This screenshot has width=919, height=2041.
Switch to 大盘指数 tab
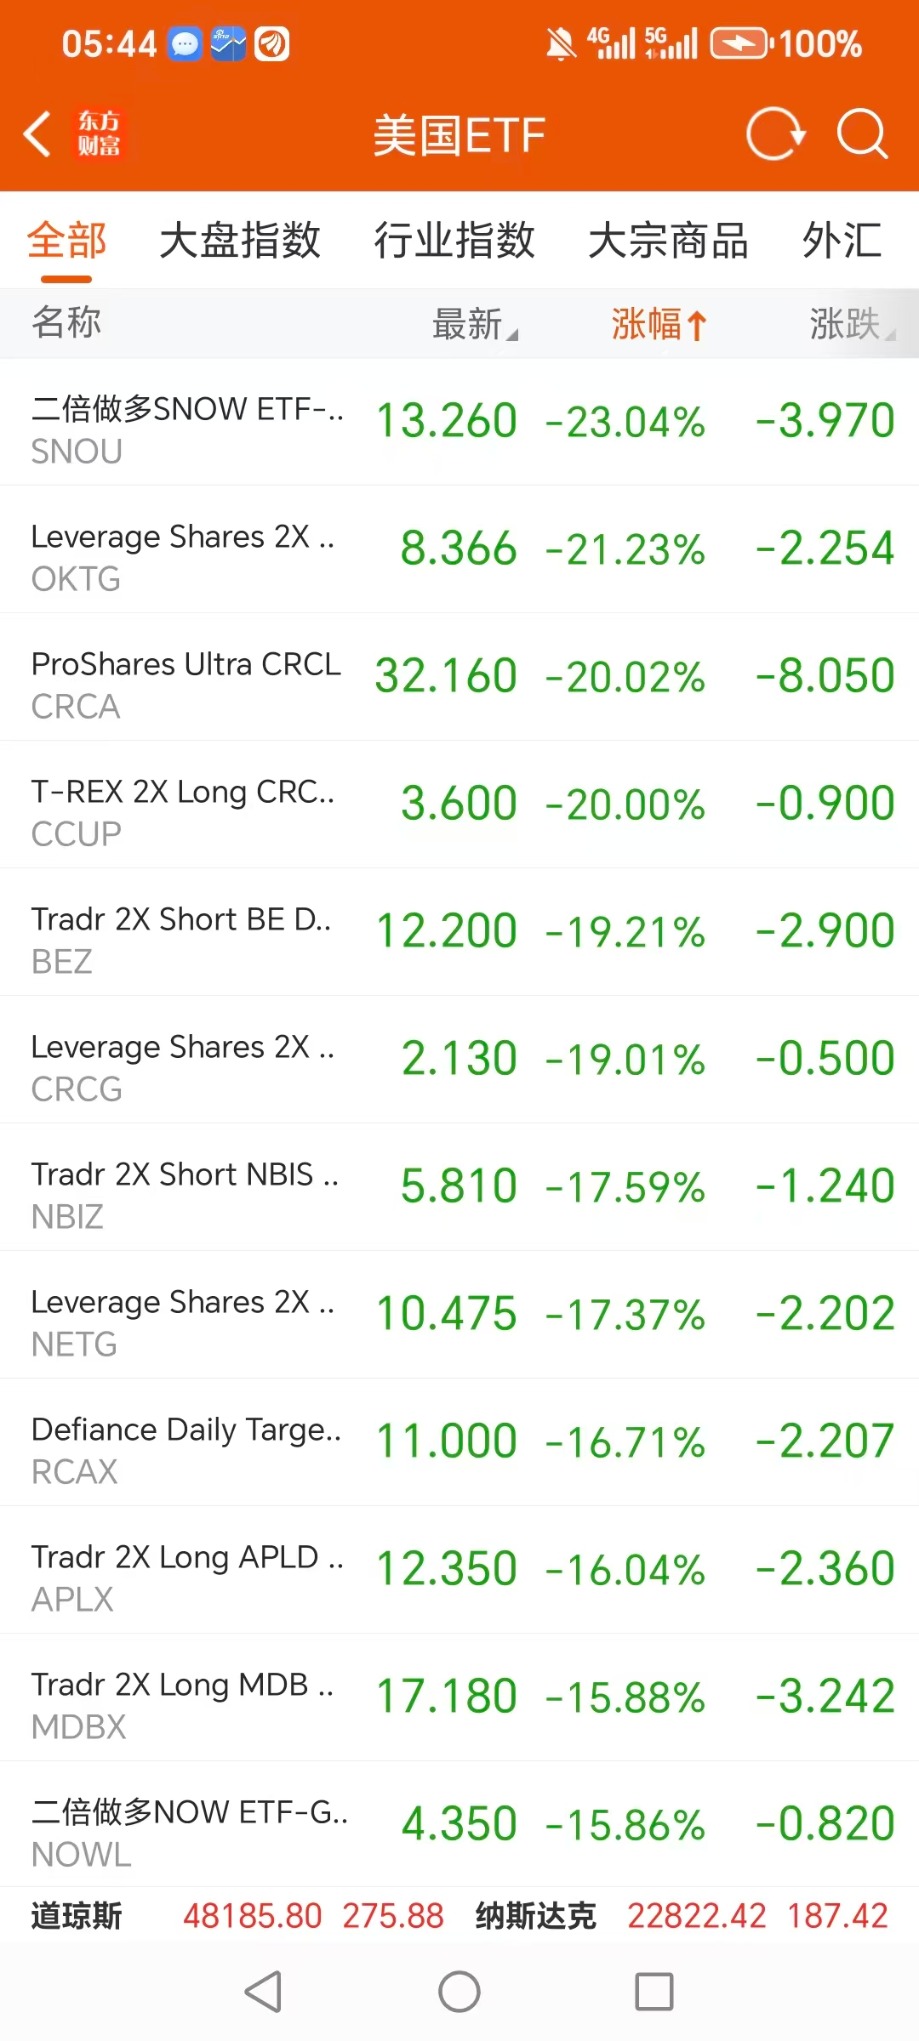click(240, 241)
